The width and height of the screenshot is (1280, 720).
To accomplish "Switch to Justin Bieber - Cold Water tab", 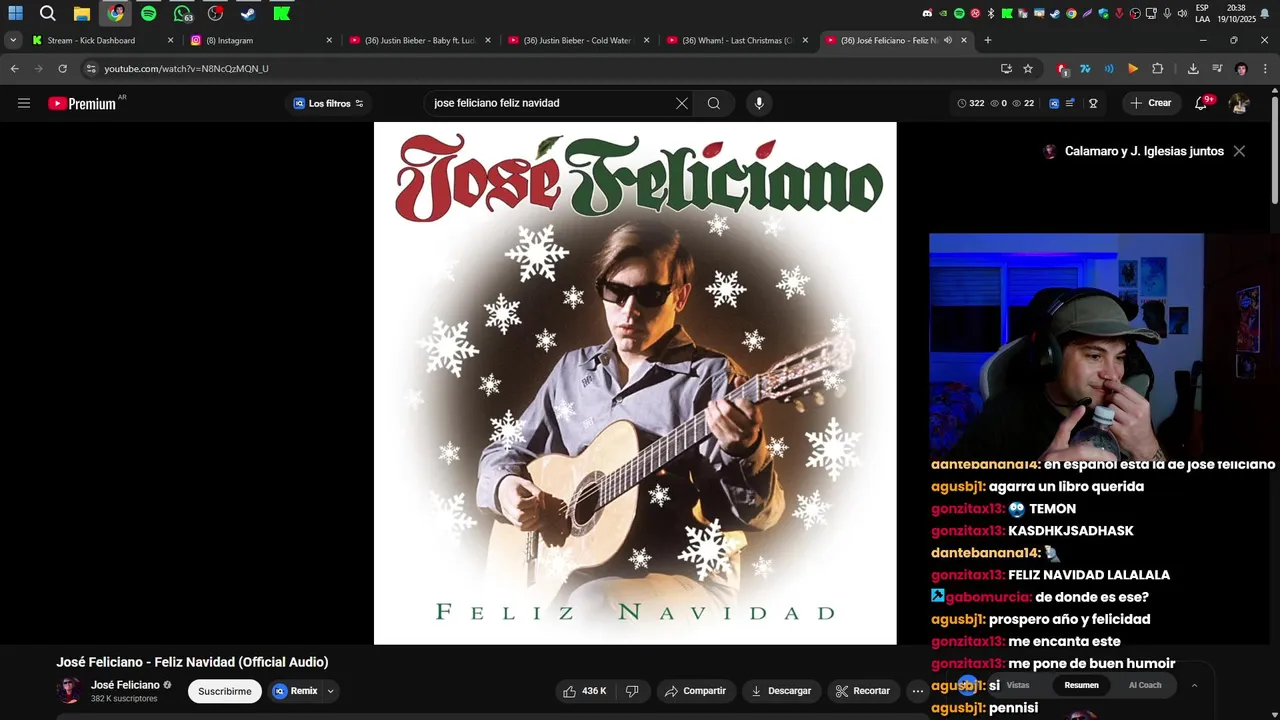I will pos(578,40).
